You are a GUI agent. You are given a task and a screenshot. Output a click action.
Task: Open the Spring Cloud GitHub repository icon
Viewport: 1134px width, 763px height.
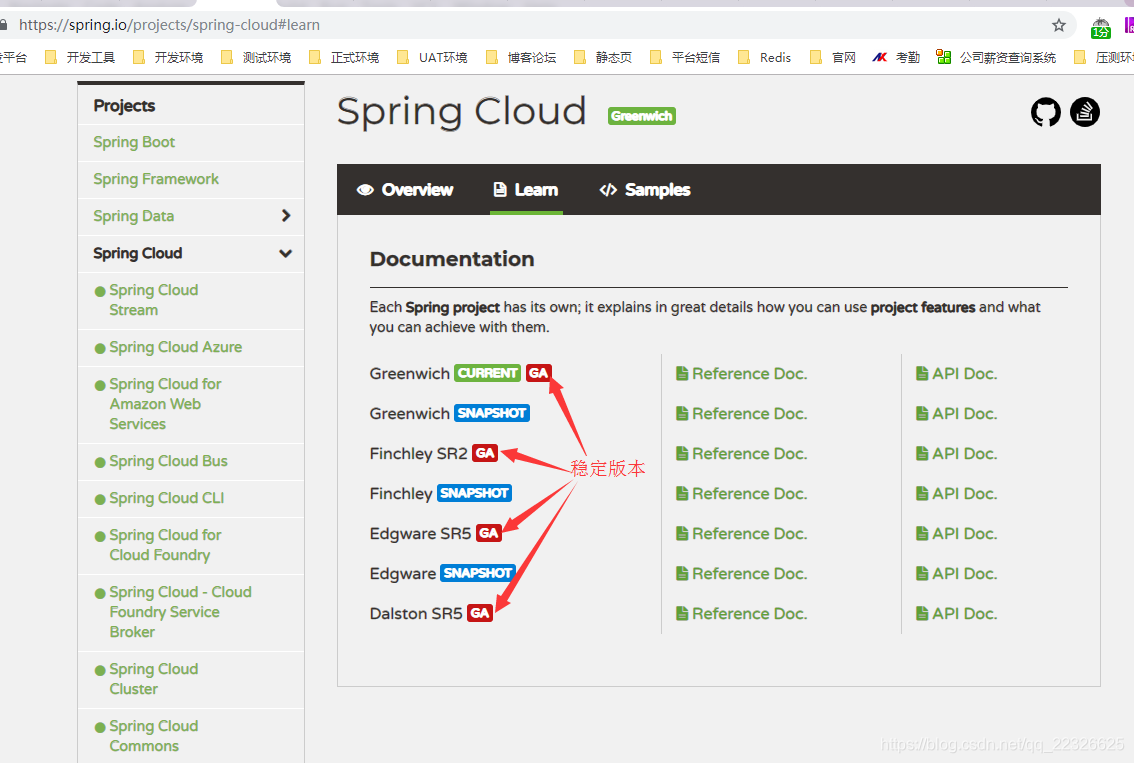[1045, 112]
